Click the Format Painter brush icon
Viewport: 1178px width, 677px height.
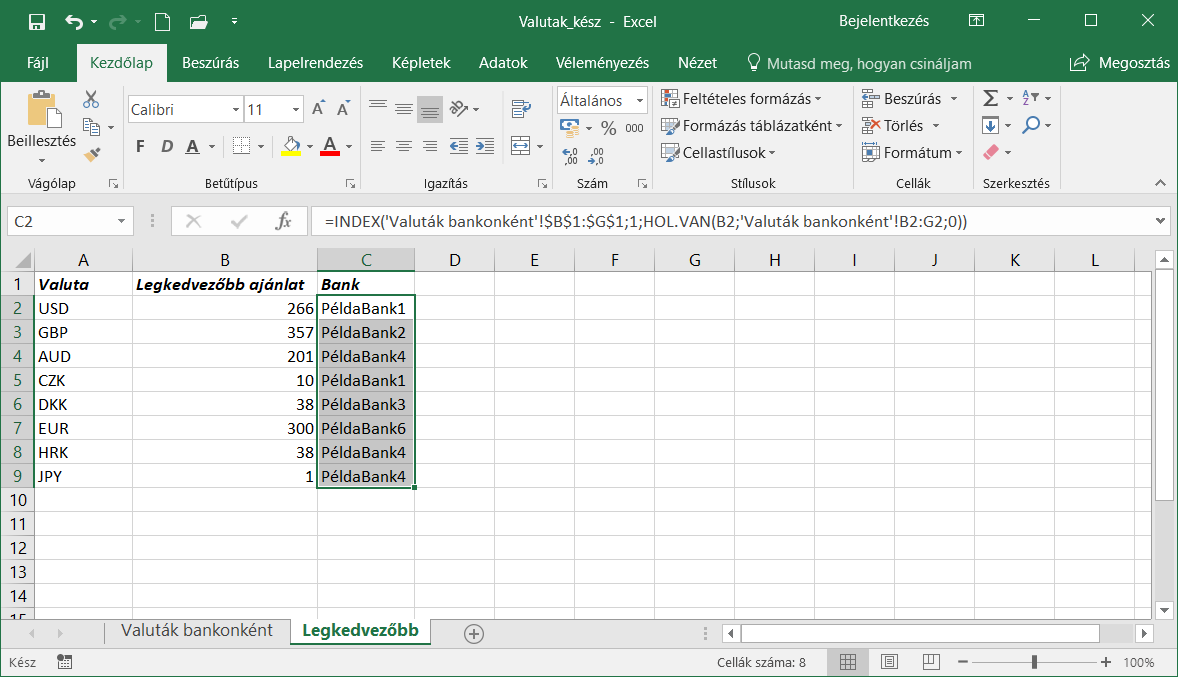92,154
